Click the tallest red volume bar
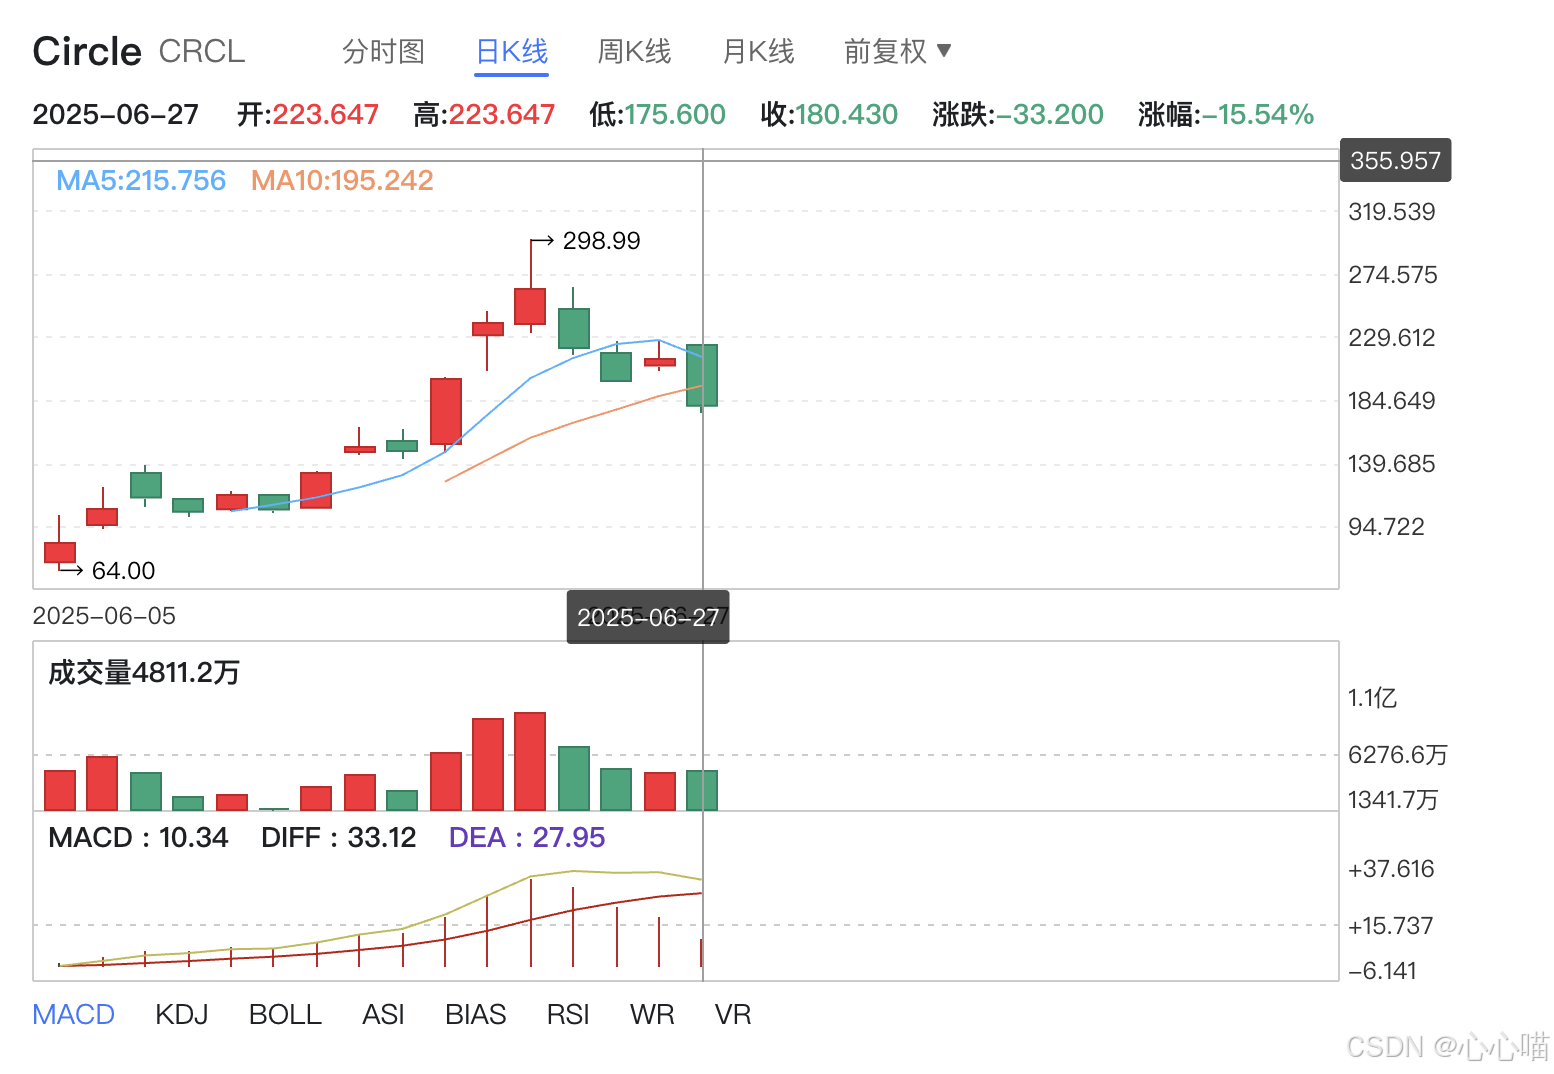Viewport: 1554px width, 1074px height. point(530,761)
